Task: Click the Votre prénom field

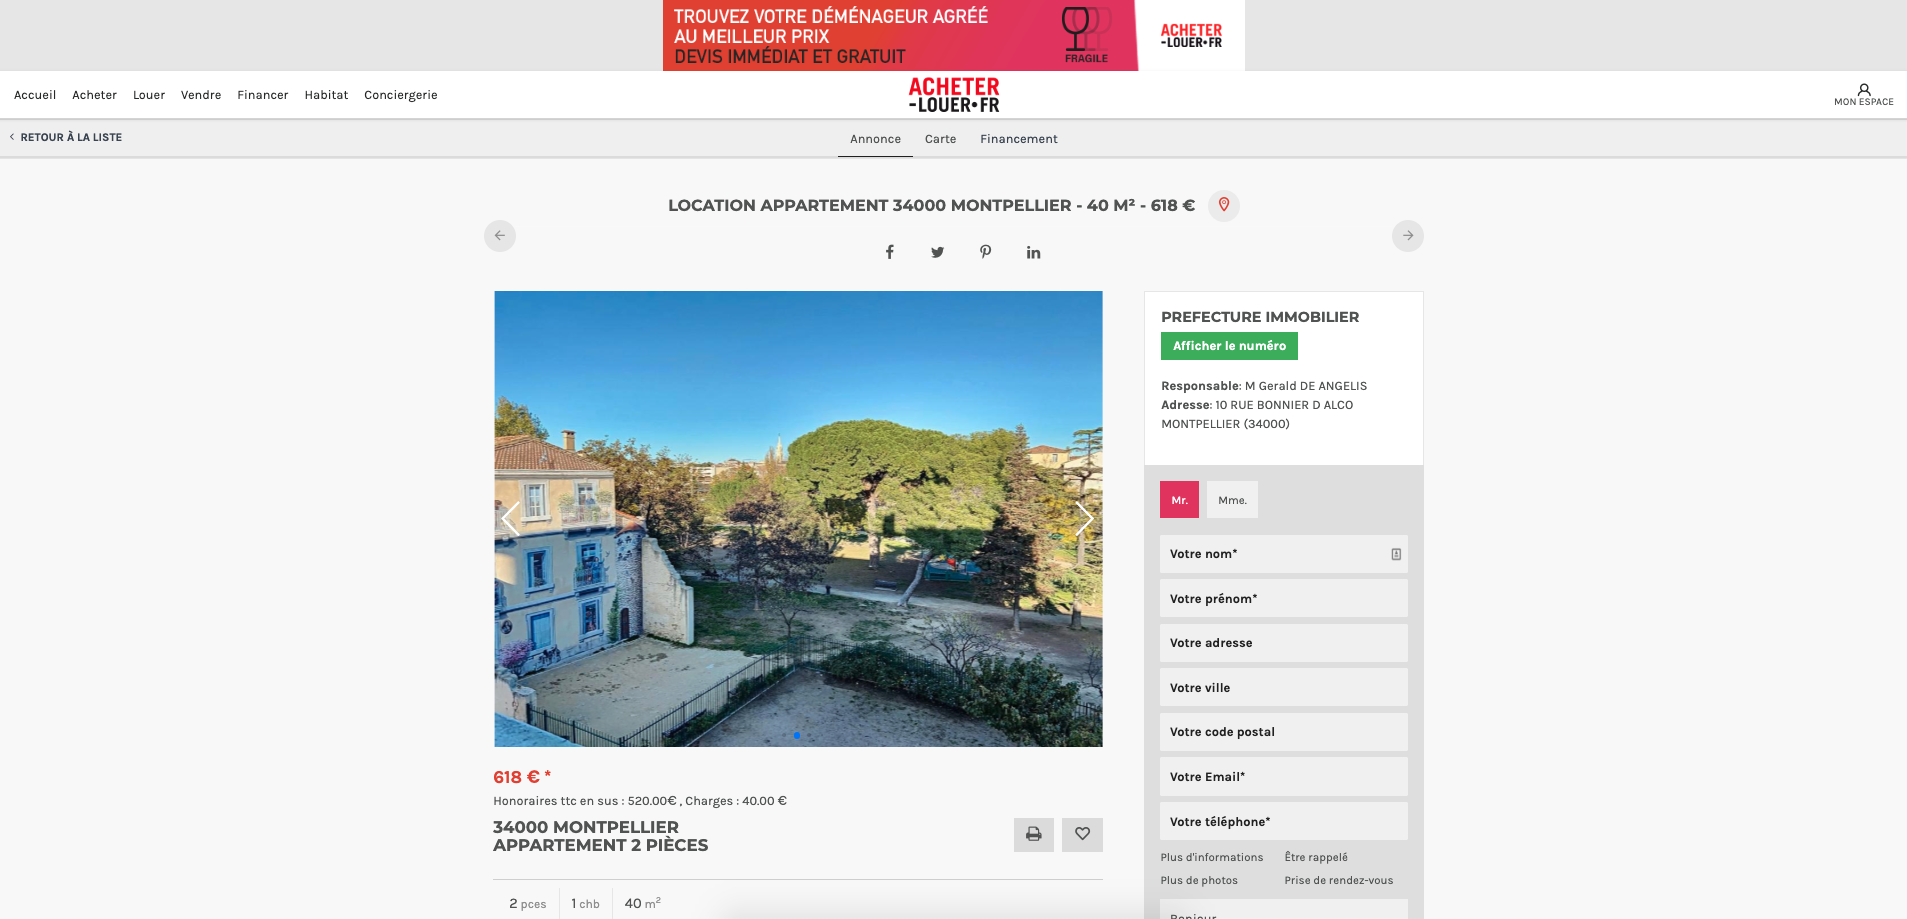Action: click(x=1284, y=599)
